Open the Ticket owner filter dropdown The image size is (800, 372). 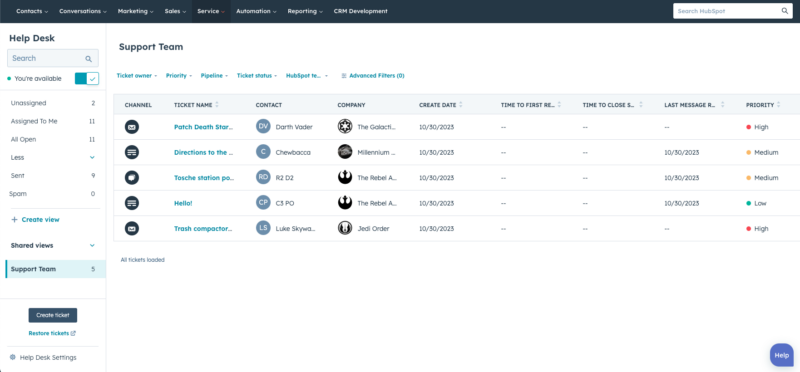click(137, 76)
